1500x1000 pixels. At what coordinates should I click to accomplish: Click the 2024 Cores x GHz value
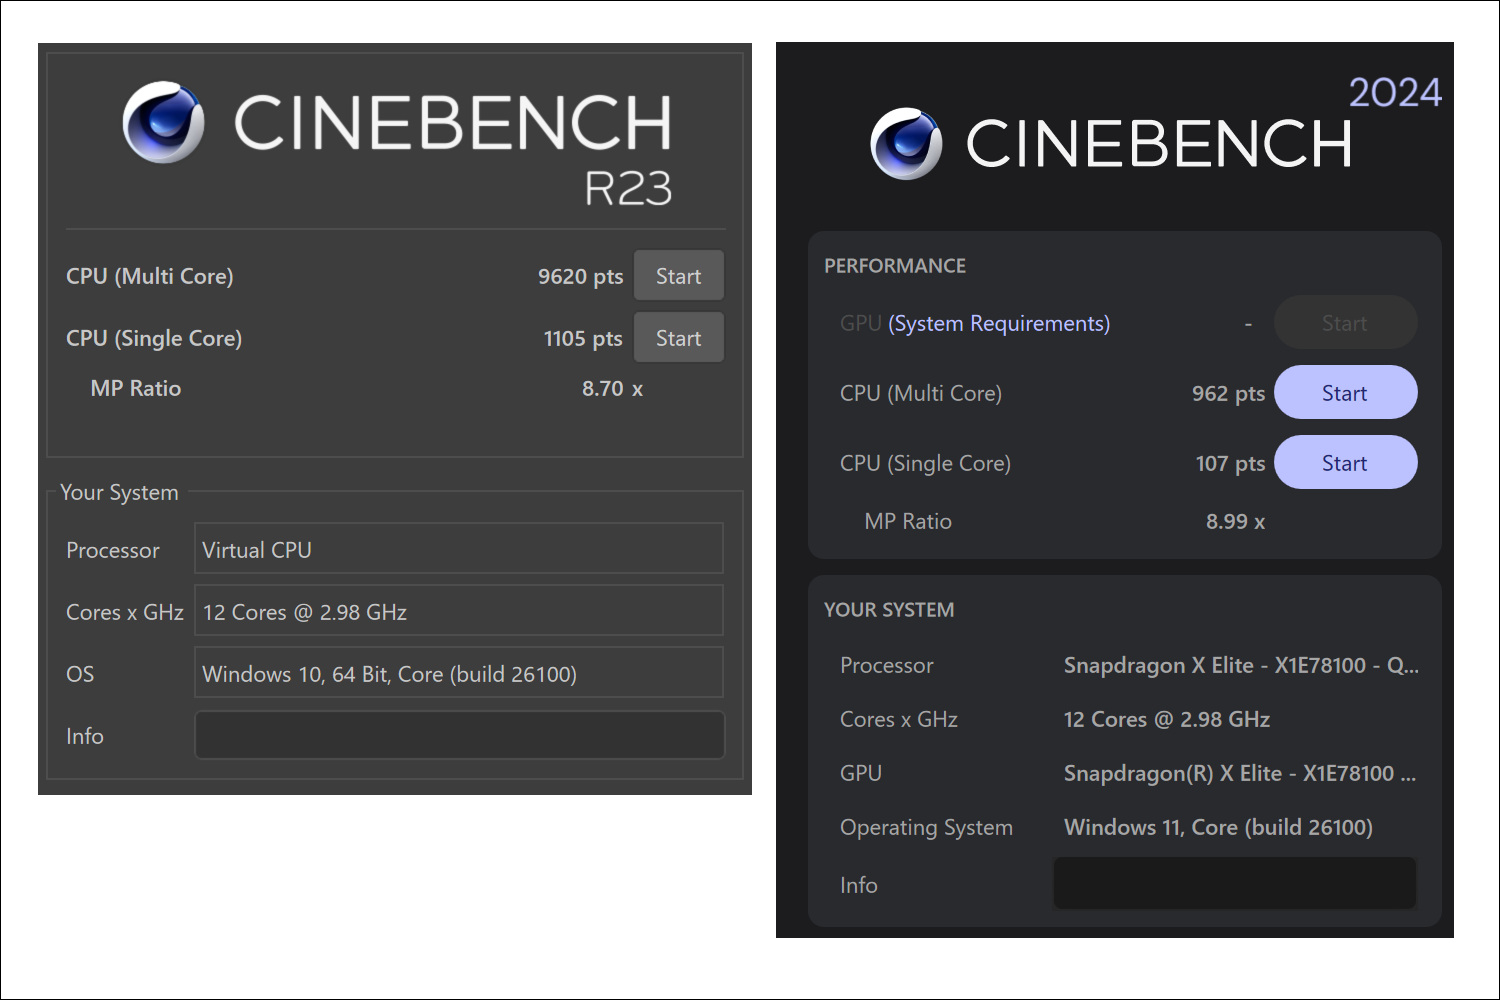pyautogui.click(x=1167, y=720)
